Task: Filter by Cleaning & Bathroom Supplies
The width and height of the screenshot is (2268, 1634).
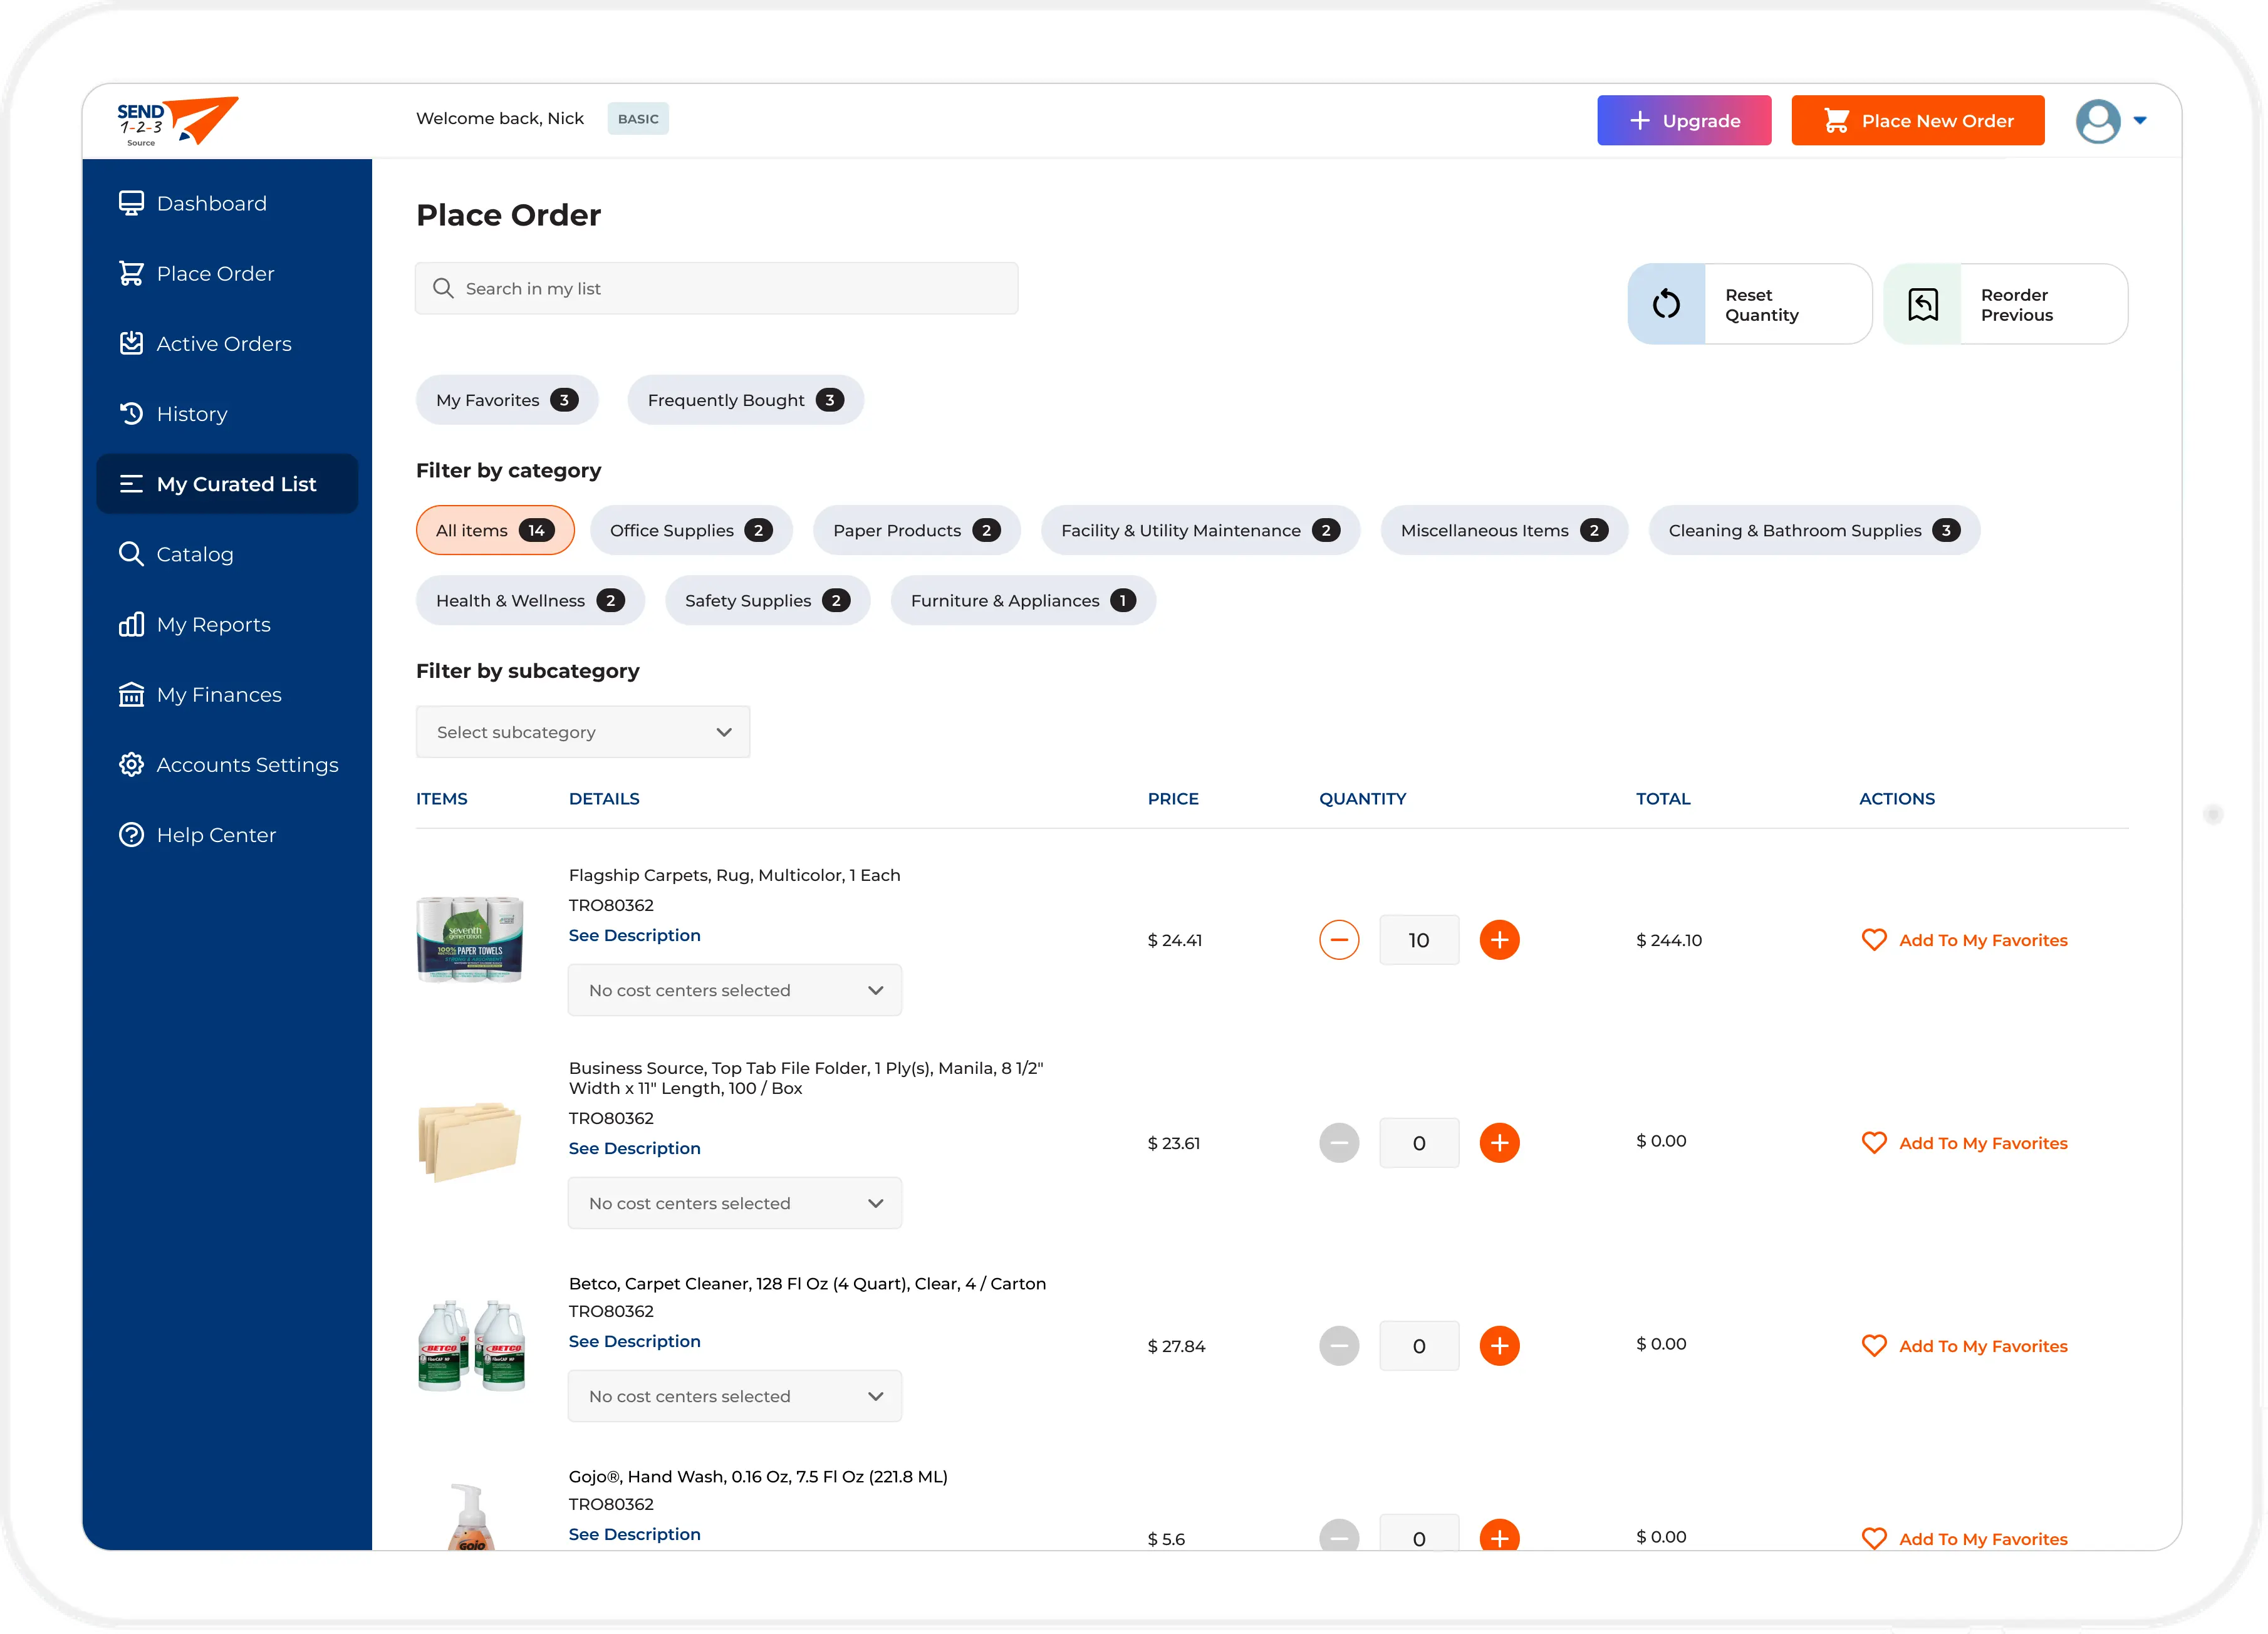Action: pos(1814,530)
